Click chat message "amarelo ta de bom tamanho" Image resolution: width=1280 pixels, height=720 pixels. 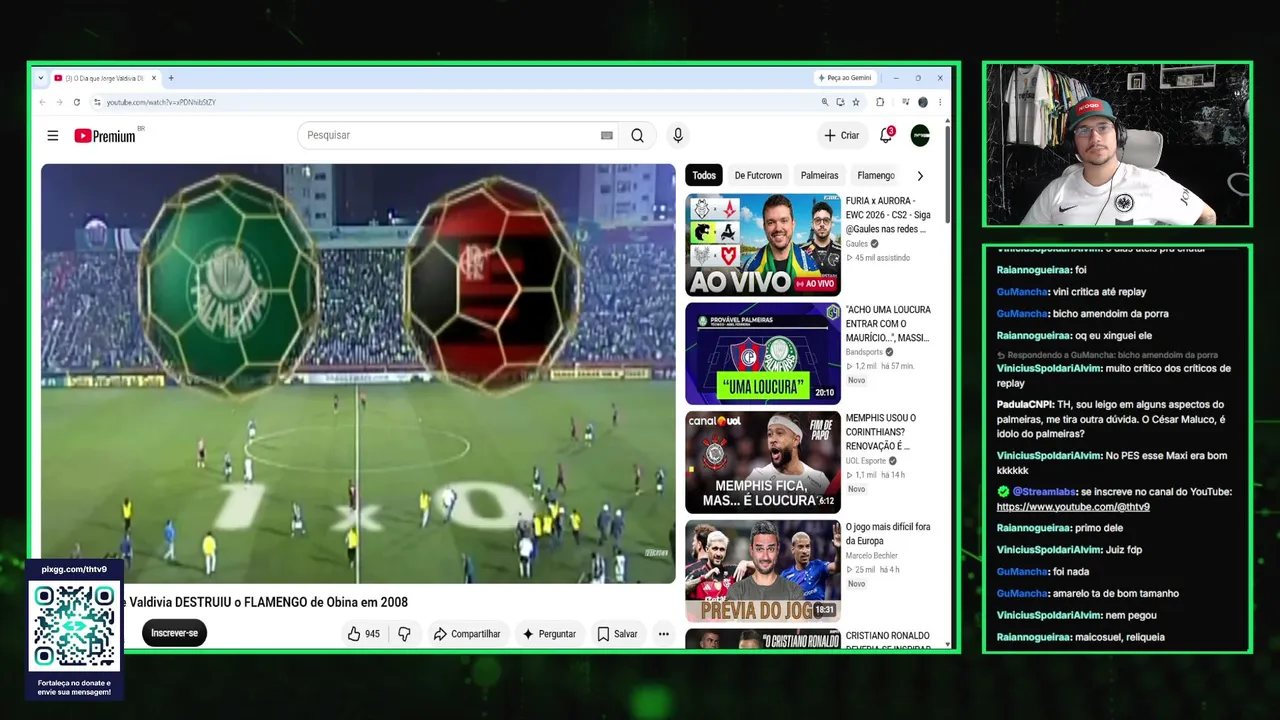[x=1116, y=594]
